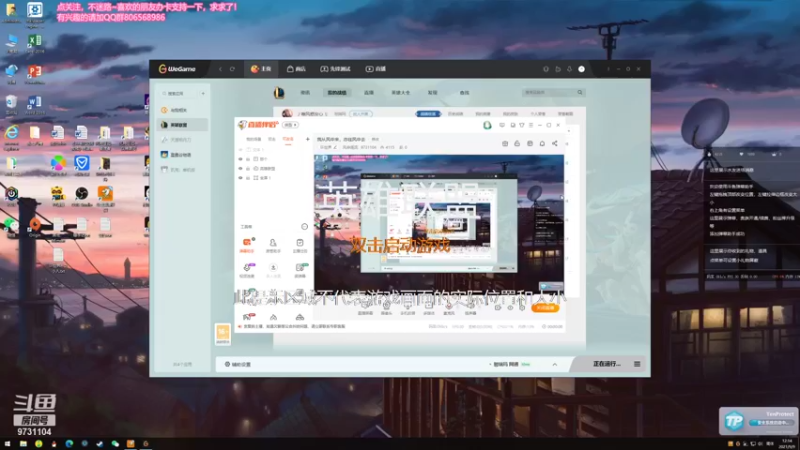Toggle visibility of the camera source layer
This screenshot has width=800, height=450.
pos(240,168)
